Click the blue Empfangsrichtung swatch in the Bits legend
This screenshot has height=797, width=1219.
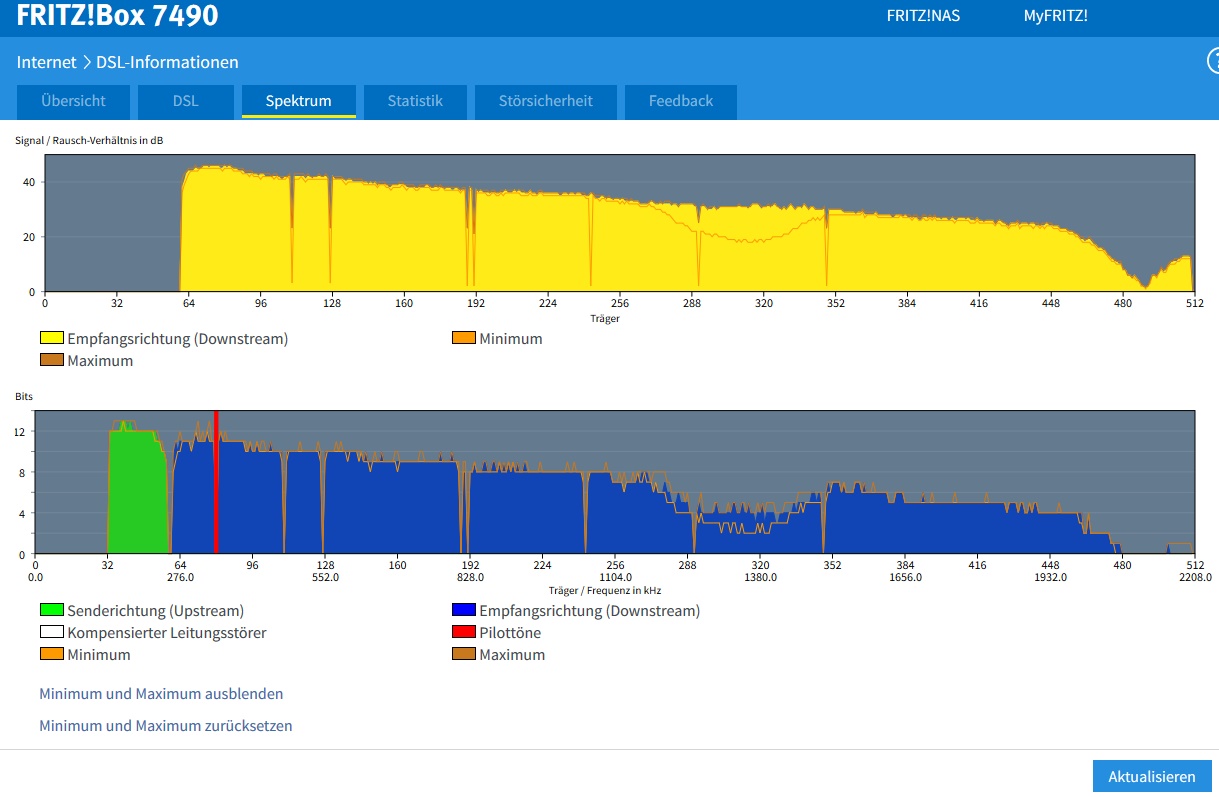[463, 611]
